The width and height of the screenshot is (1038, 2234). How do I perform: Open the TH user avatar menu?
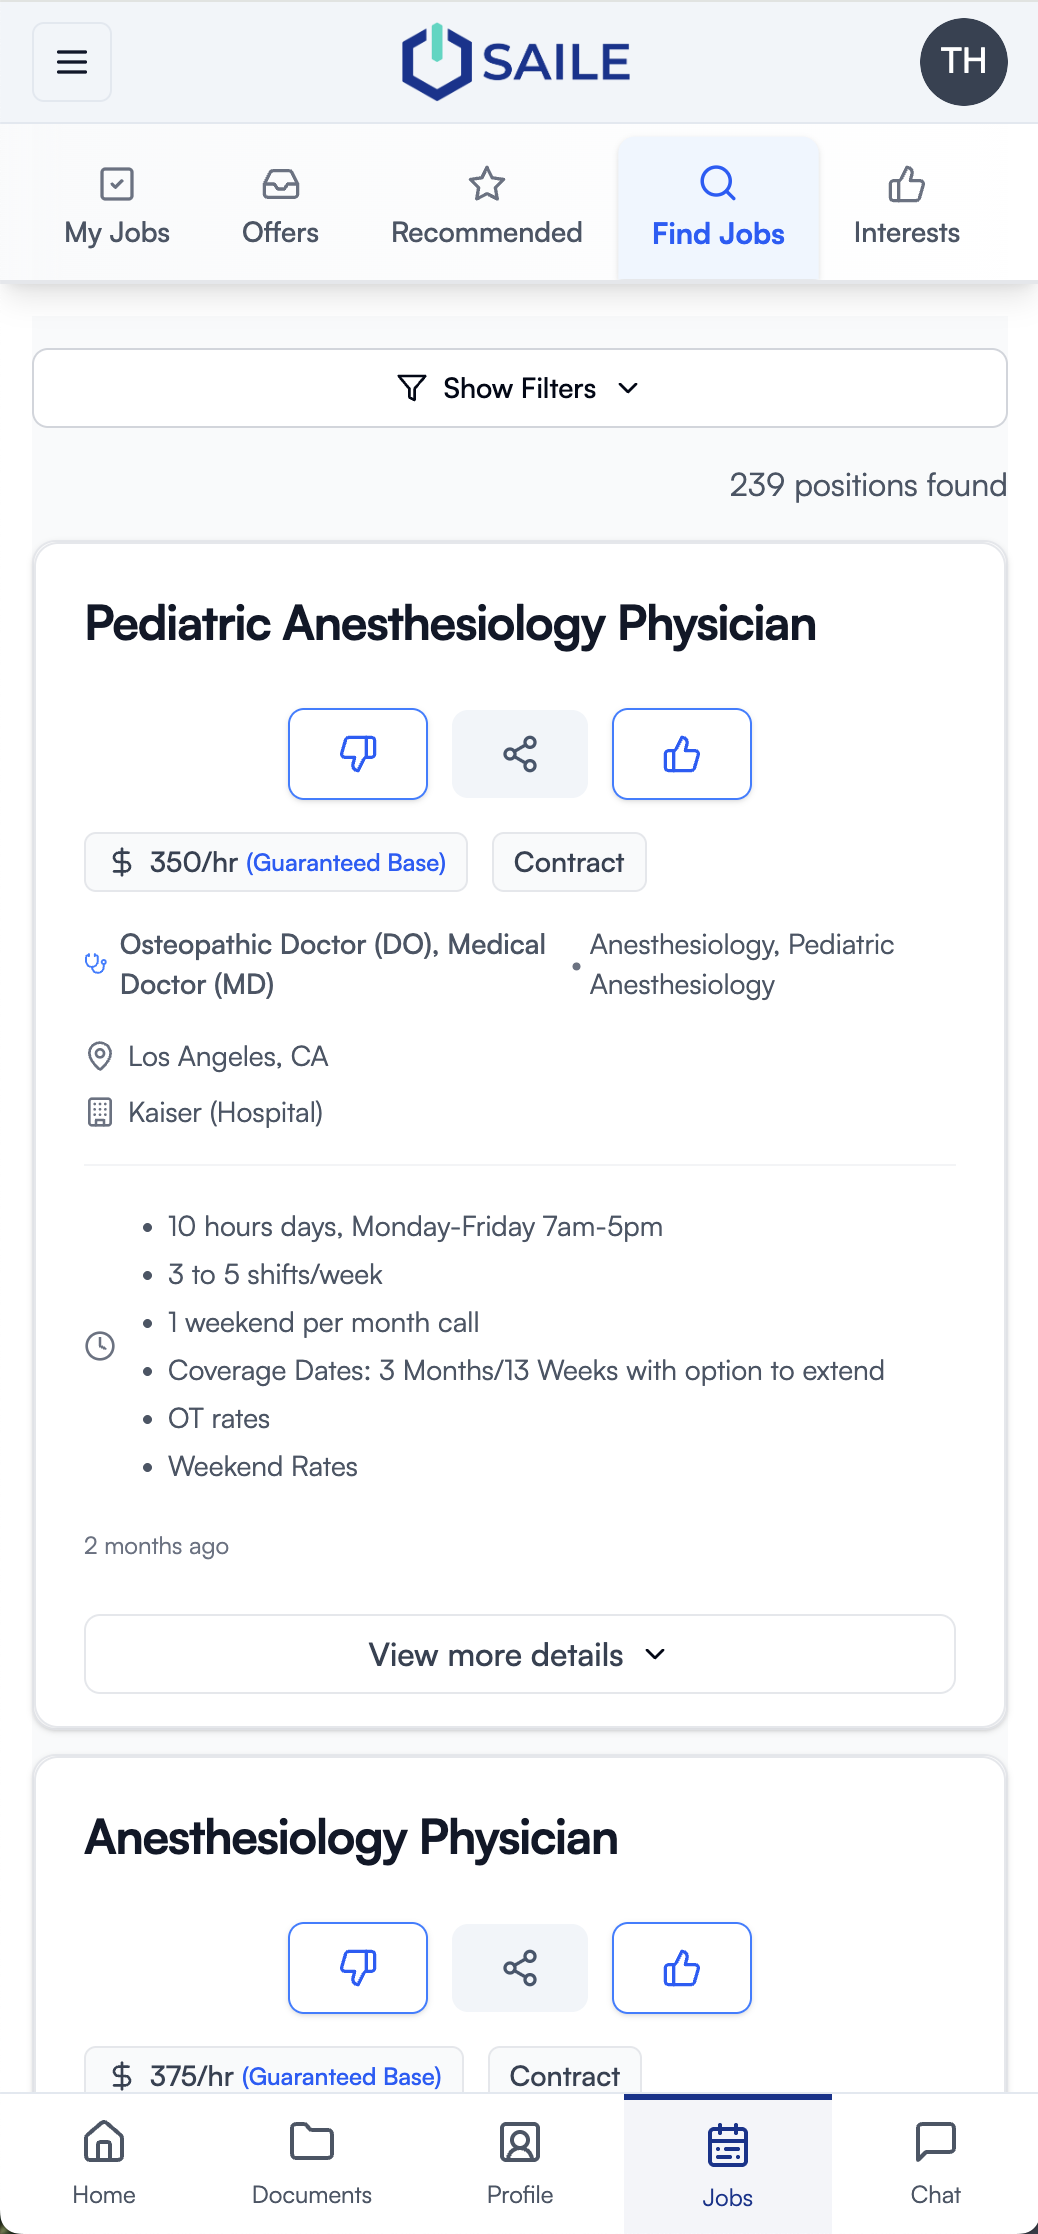(963, 62)
